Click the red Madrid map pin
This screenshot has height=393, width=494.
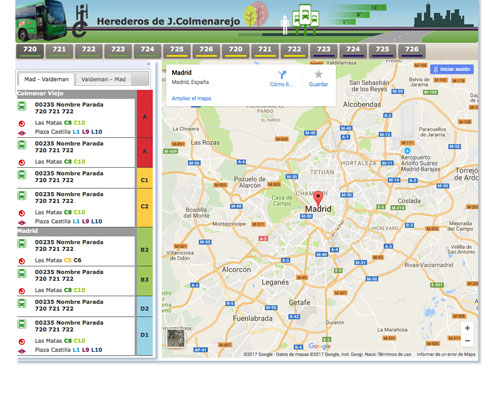click(x=318, y=198)
